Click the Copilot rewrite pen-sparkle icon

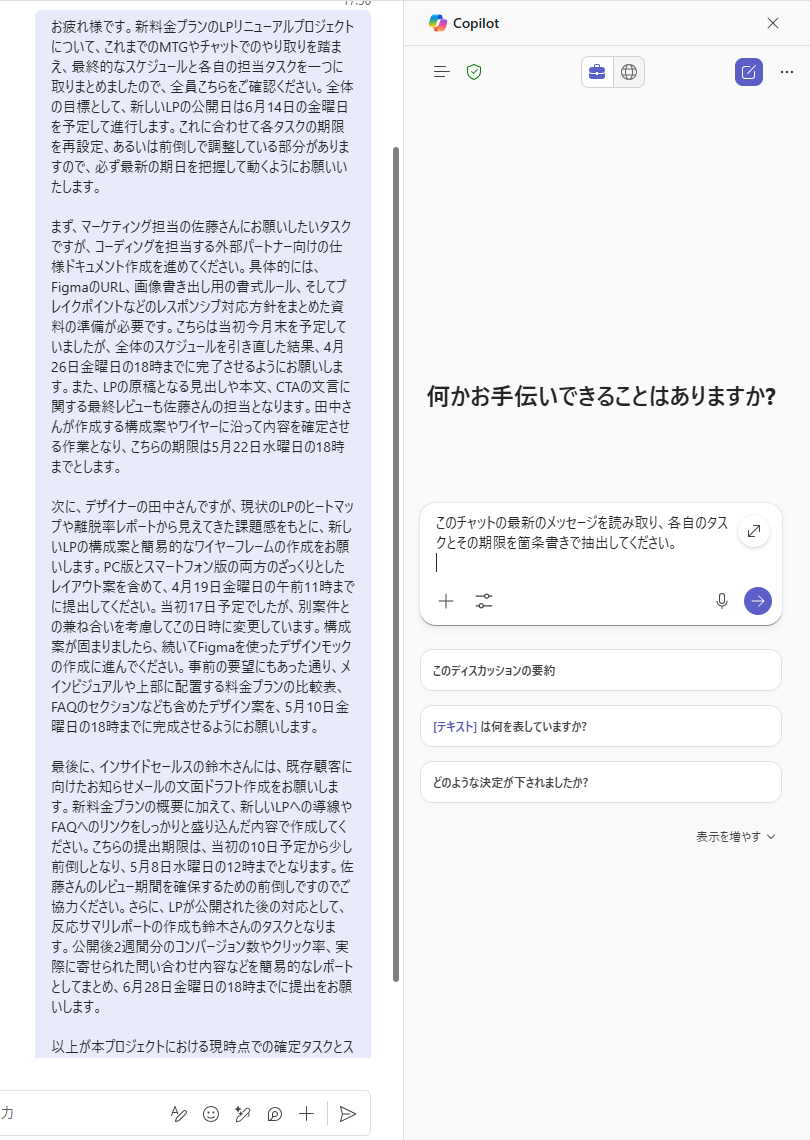click(243, 1114)
